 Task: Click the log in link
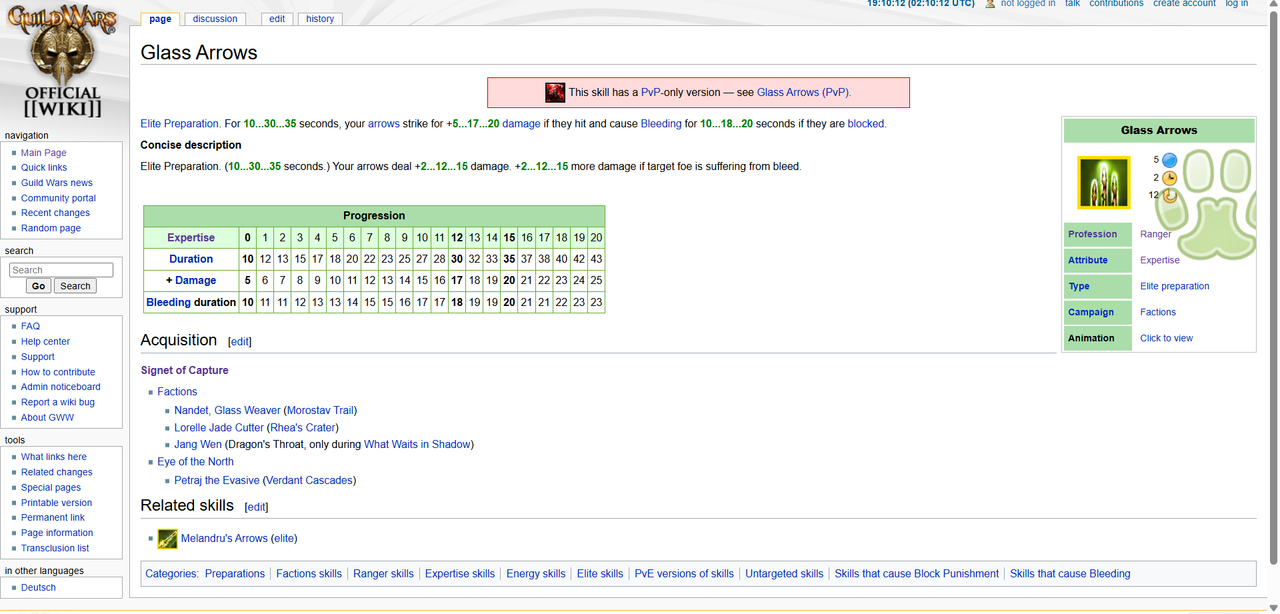1237,4
